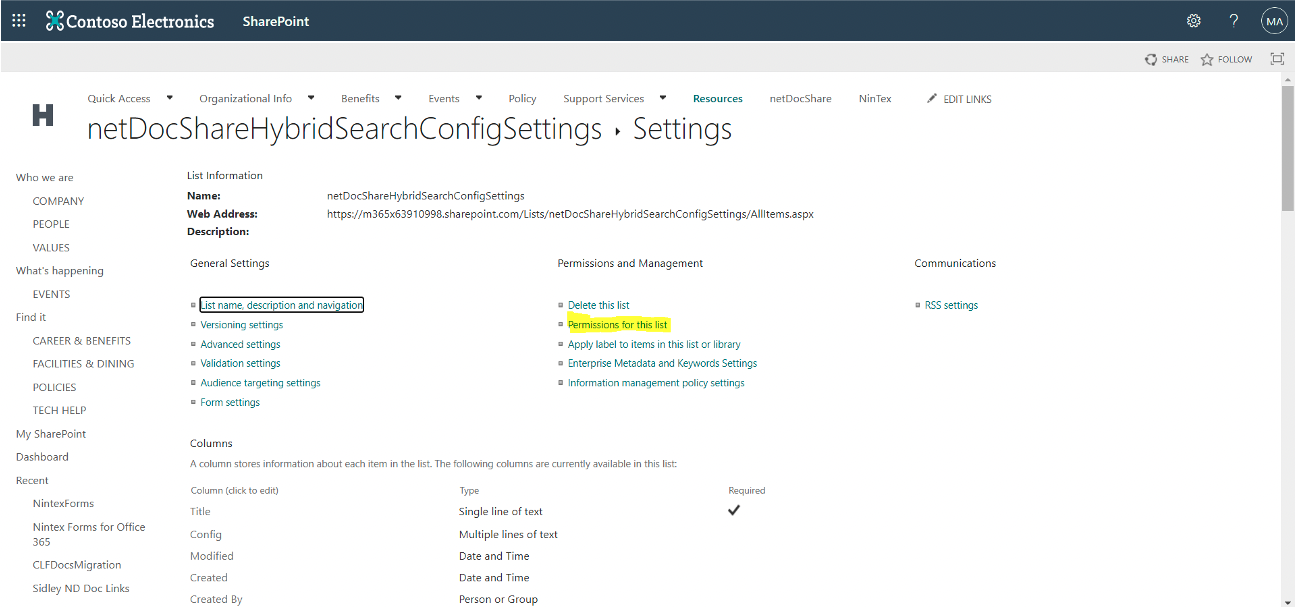Expand the Benefits dropdown arrow
The image size is (1296, 607).
point(398,98)
